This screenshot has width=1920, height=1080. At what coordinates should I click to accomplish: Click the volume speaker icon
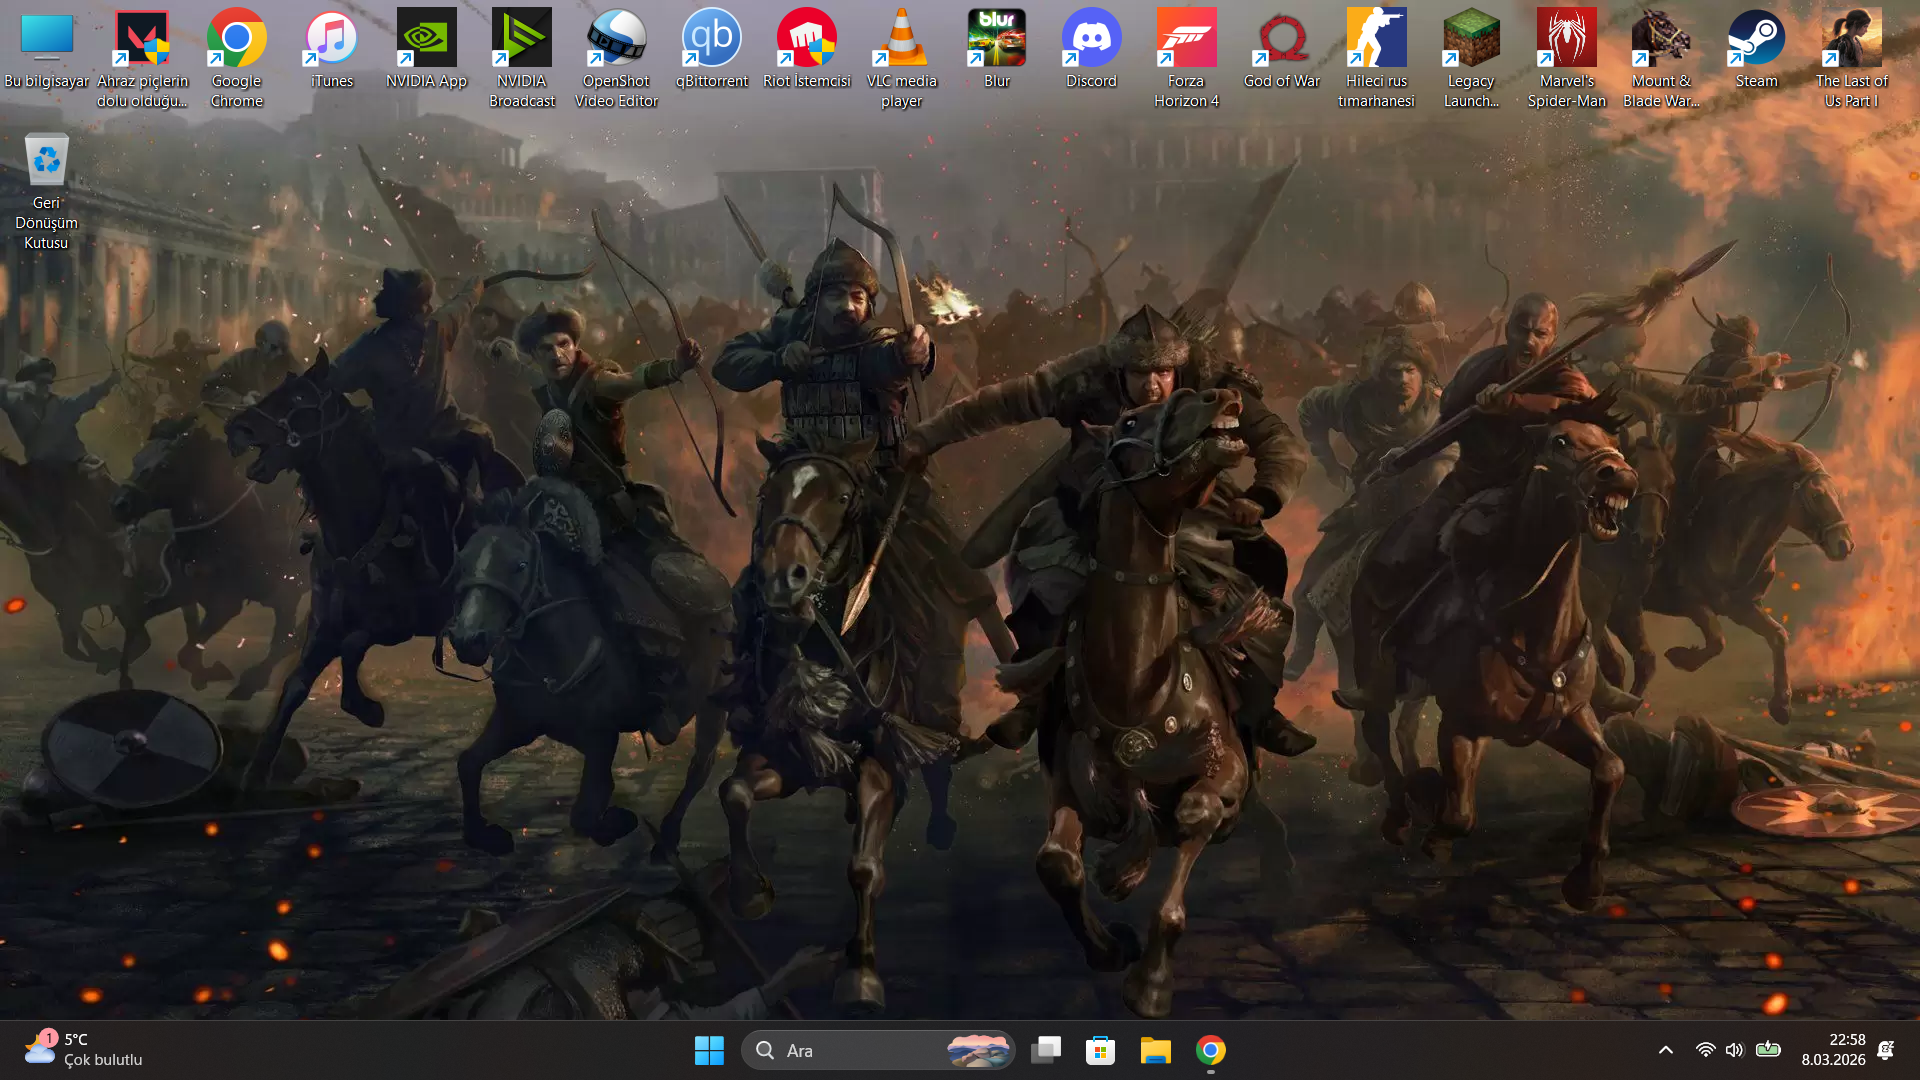[1734, 1050]
